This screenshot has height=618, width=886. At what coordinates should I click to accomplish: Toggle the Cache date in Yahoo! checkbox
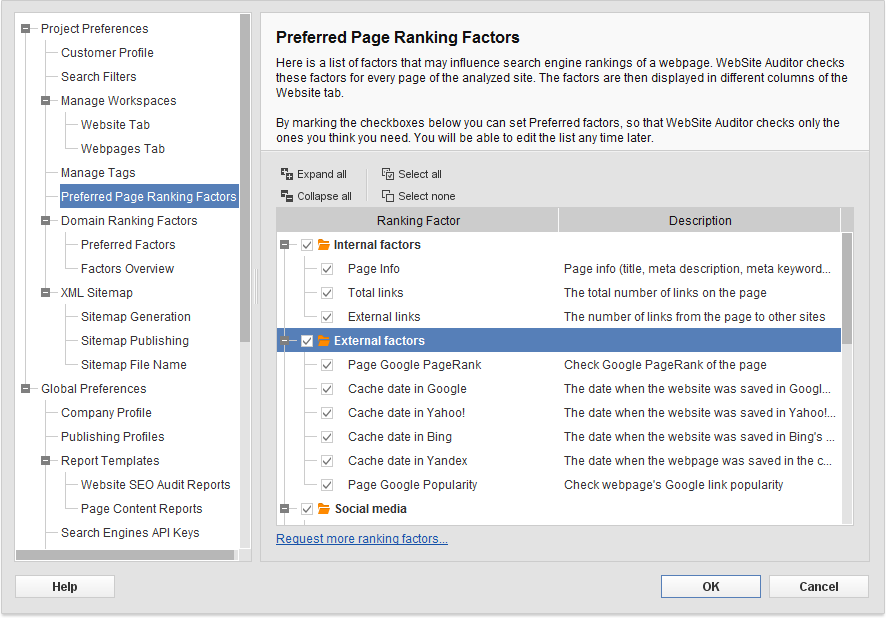327,413
